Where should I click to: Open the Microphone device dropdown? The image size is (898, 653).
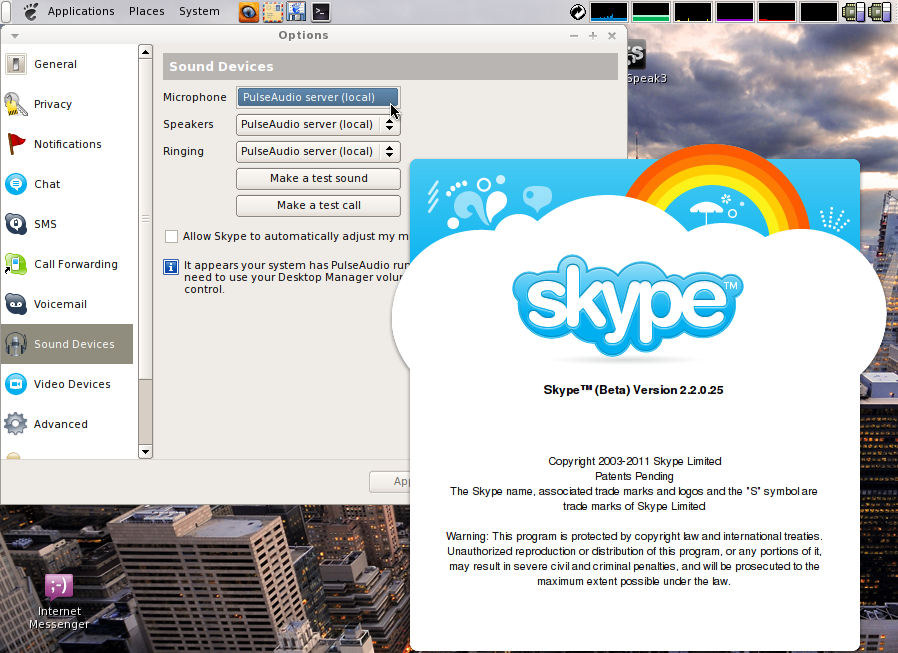(318, 97)
